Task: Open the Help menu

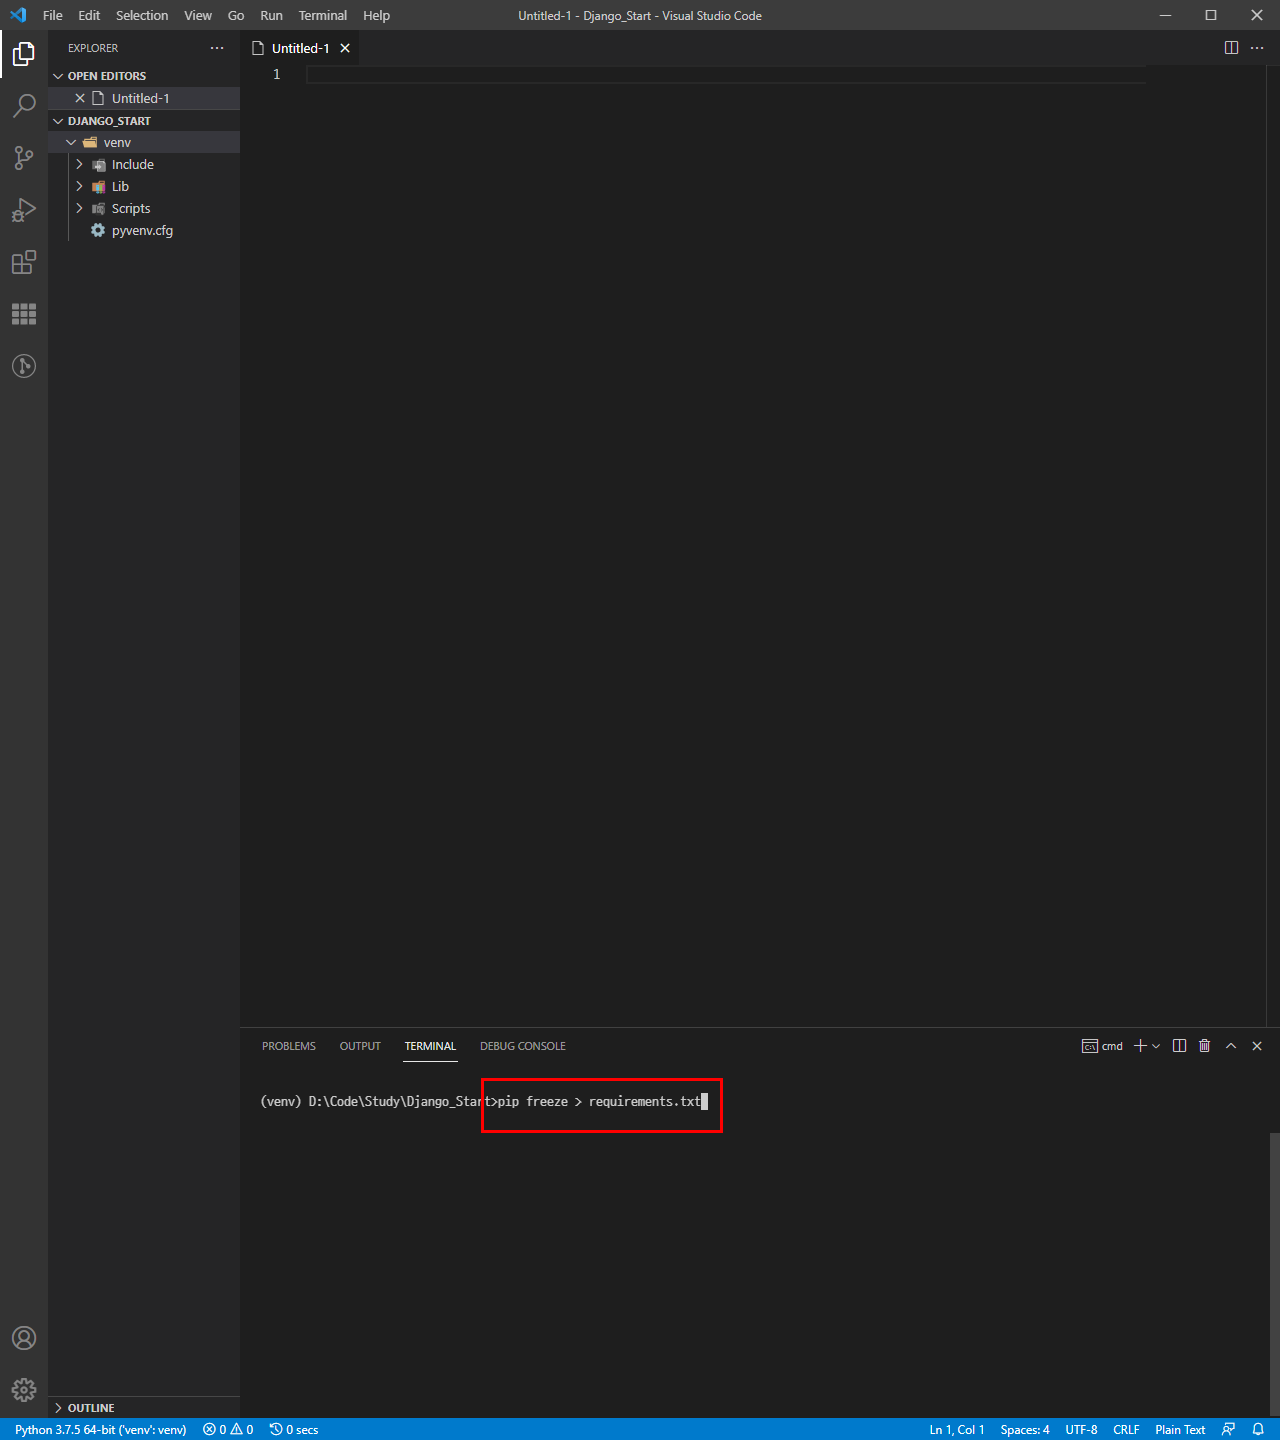Action: tap(377, 15)
